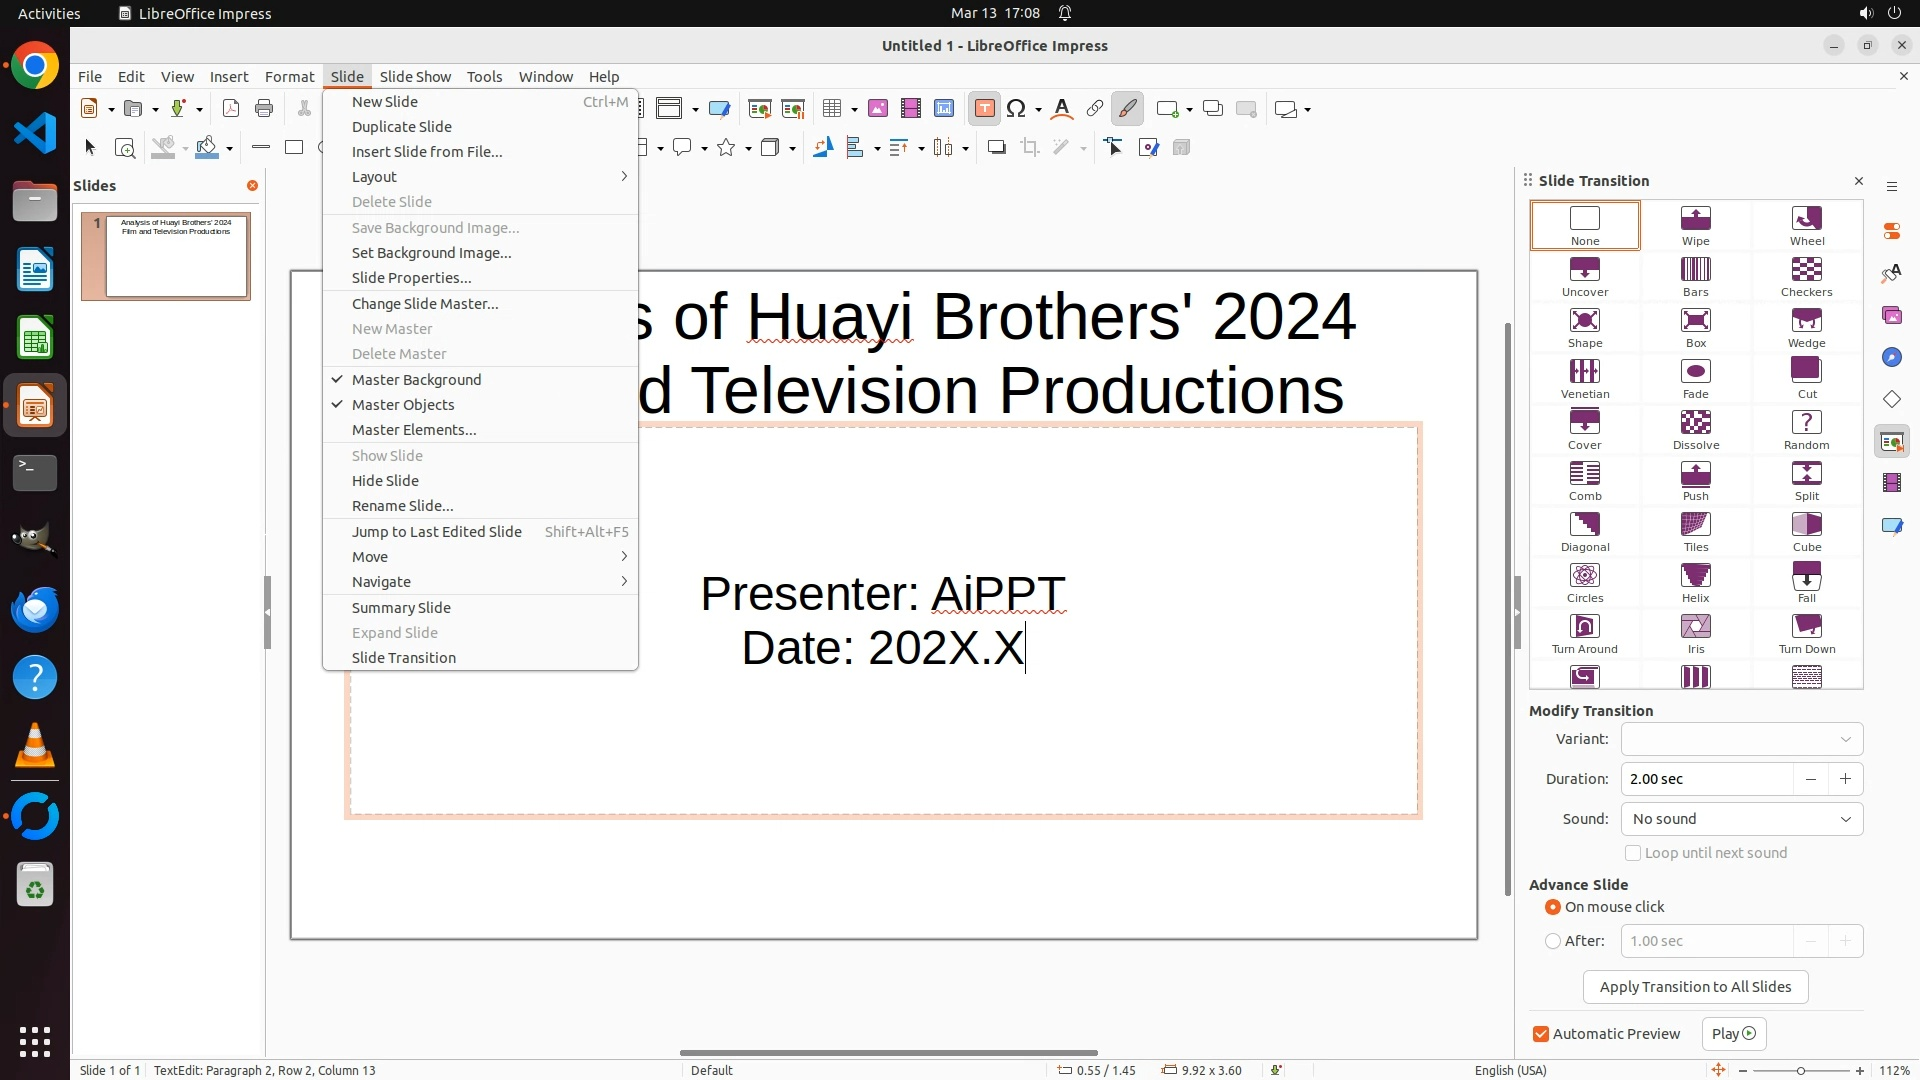Pick the Cube transition icon
Image resolution: width=1920 pixels, height=1080 pixels.
[1806, 525]
